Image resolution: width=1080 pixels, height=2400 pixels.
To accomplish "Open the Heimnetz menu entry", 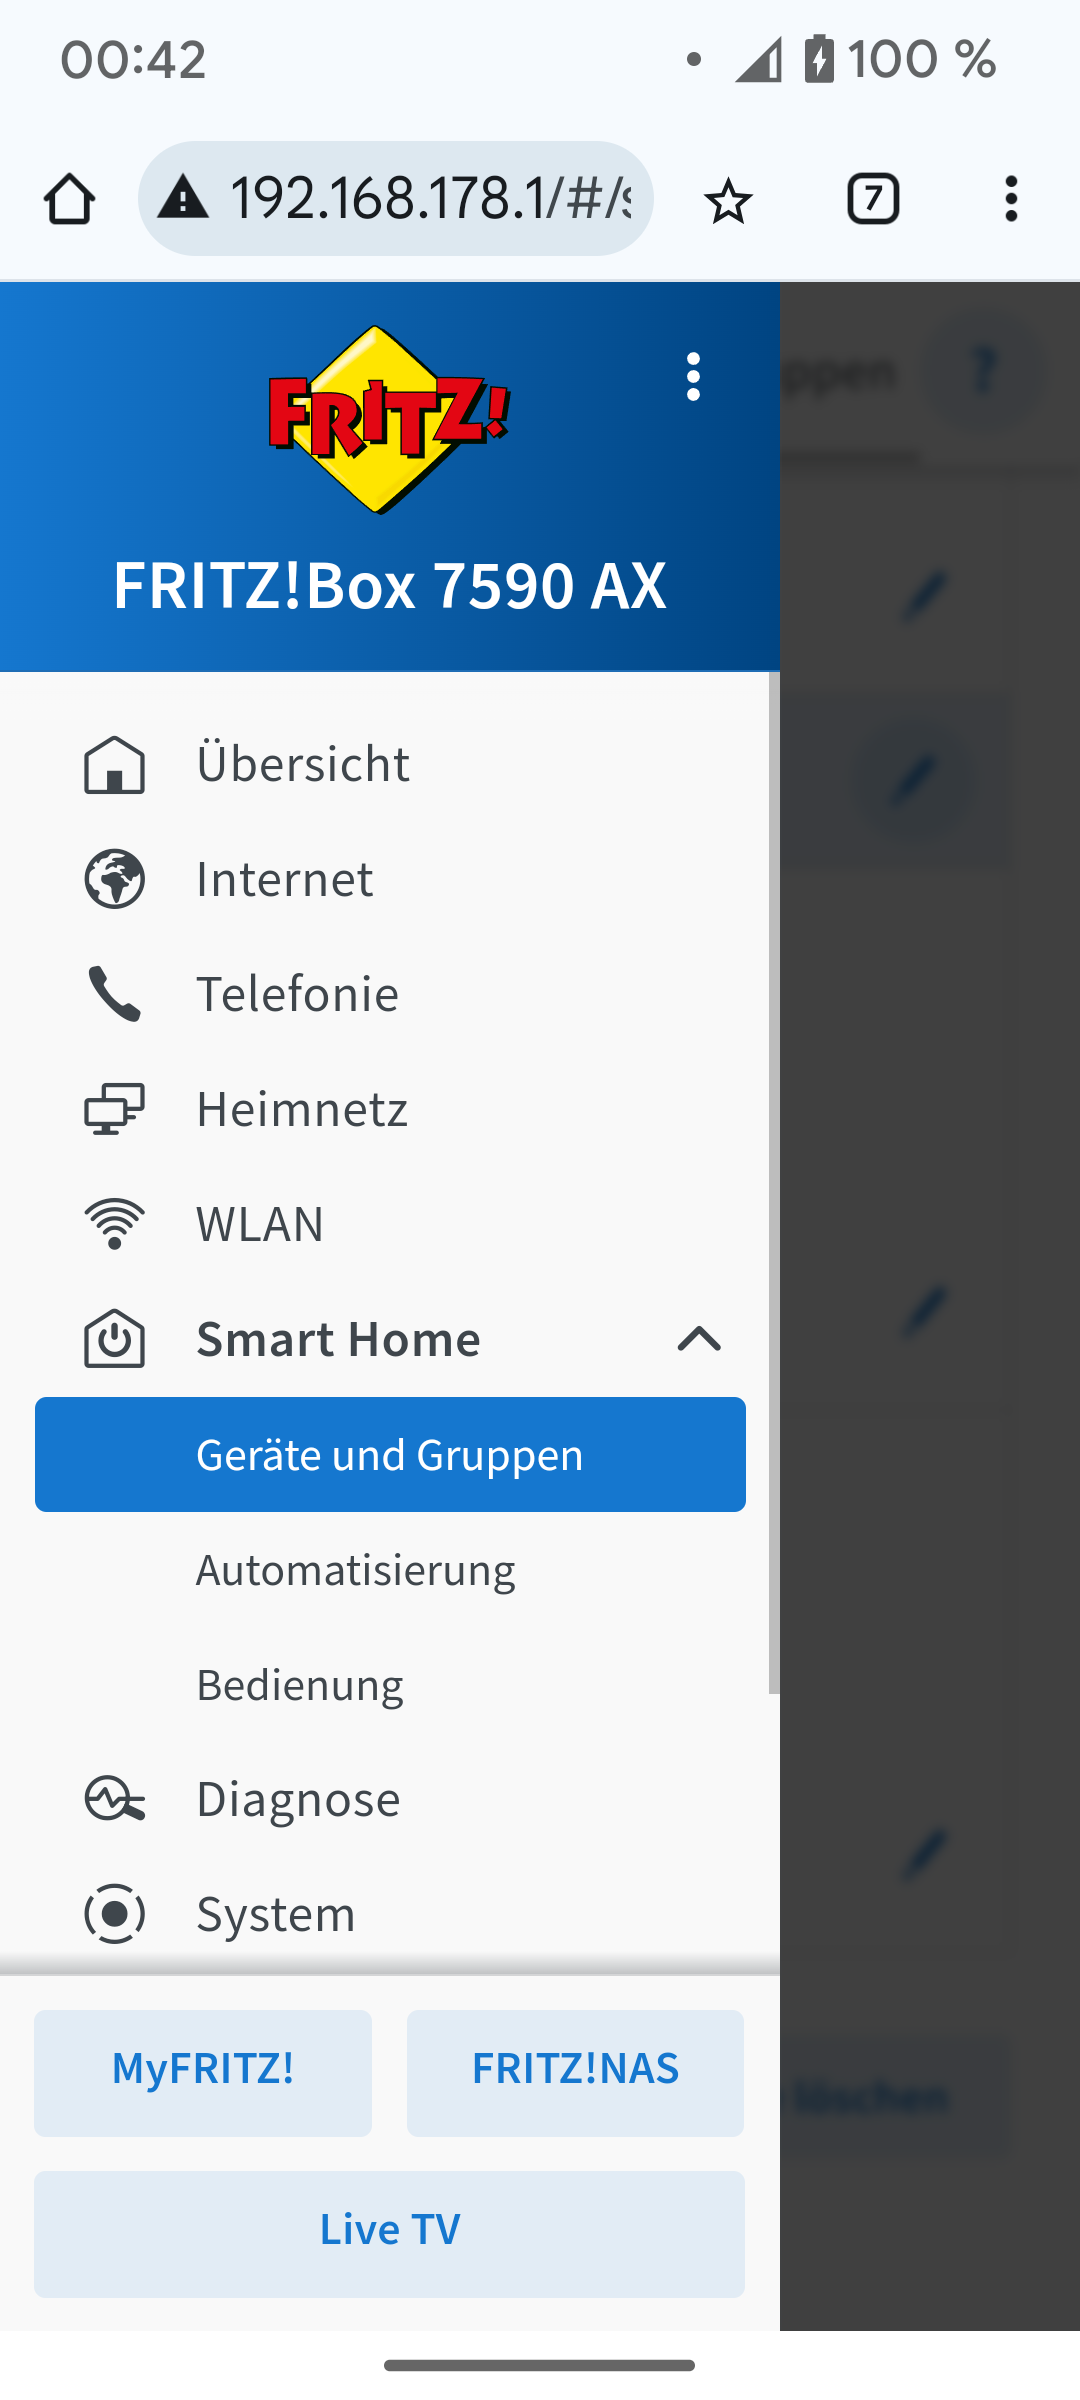I will point(390,1108).
